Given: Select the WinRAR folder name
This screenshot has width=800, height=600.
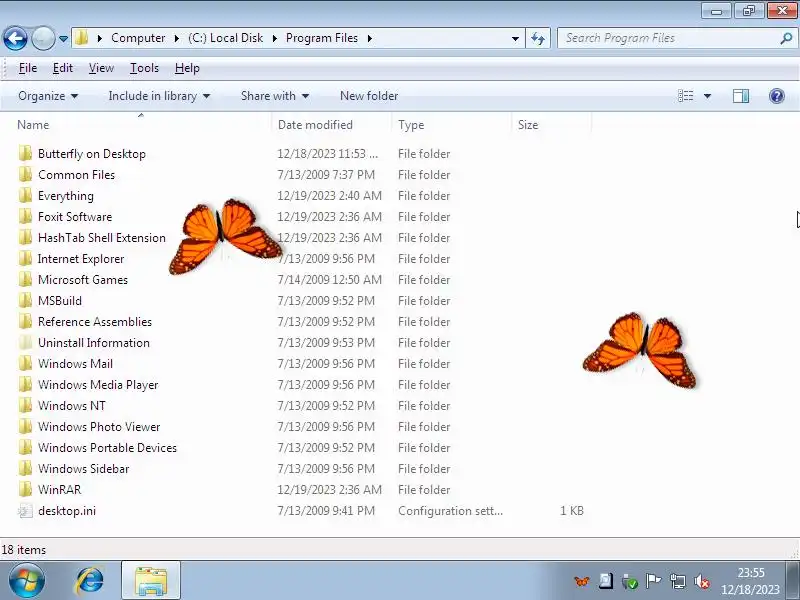Looking at the screenshot, I should (x=59, y=489).
